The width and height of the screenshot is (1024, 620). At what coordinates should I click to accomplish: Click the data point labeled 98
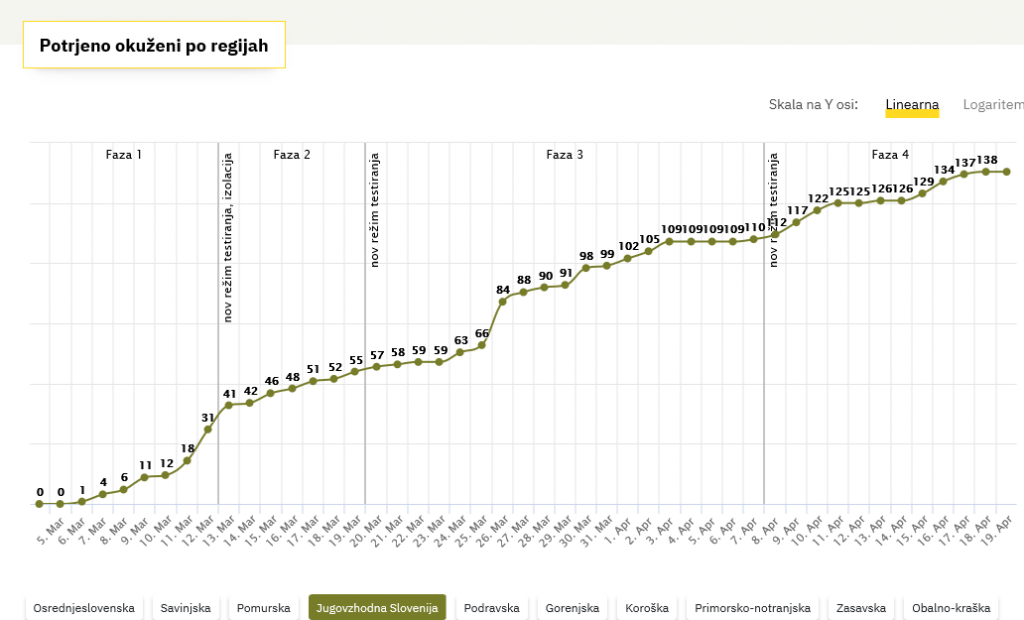pos(586,268)
